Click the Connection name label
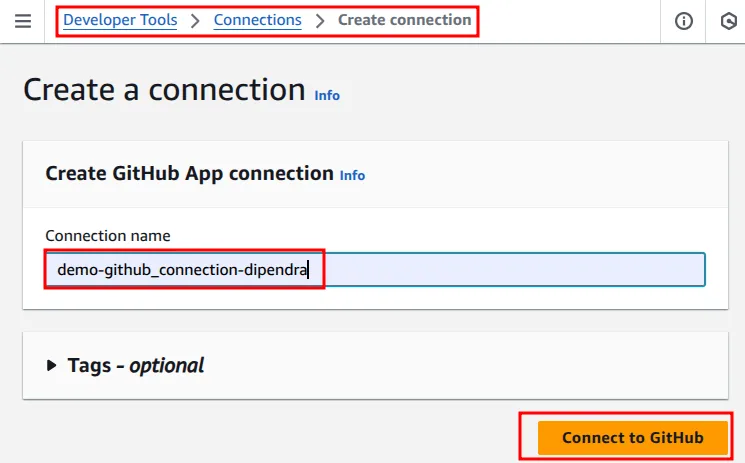Image resolution: width=745 pixels, height=463 pixels. point(108,236)
